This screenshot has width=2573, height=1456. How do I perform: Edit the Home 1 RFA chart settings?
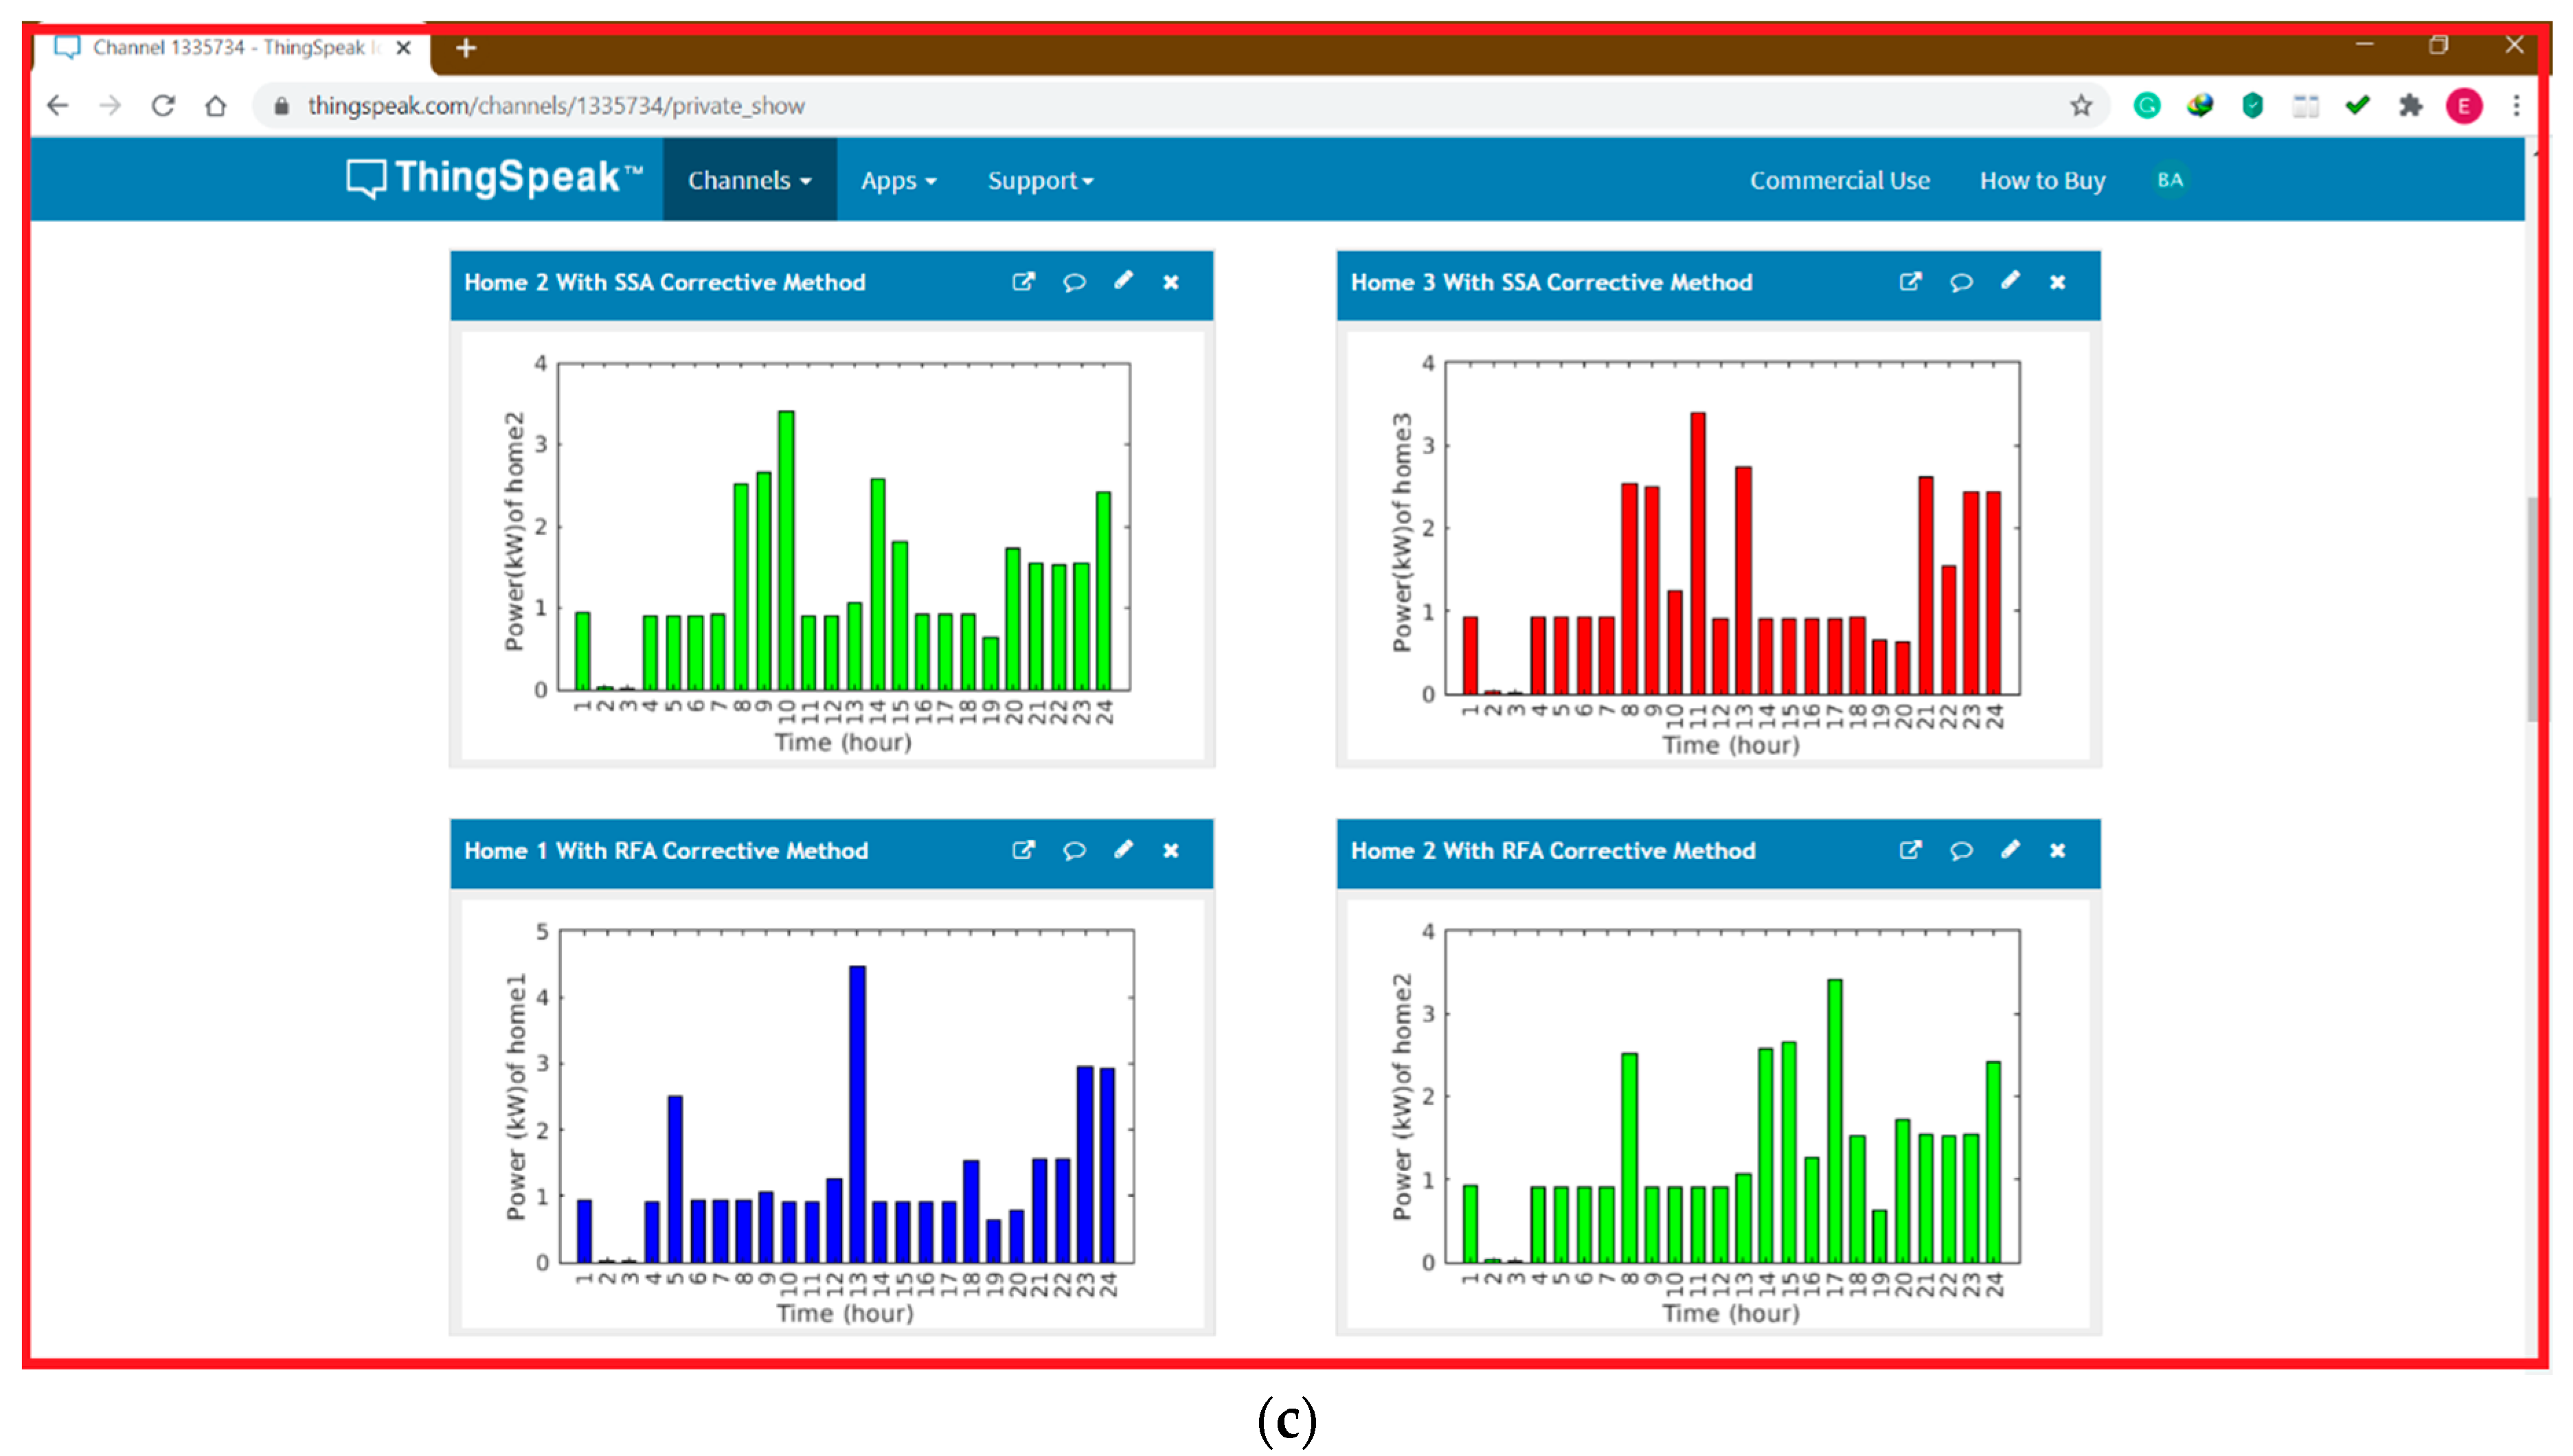pyautogui.click(x=1123, y=850)
